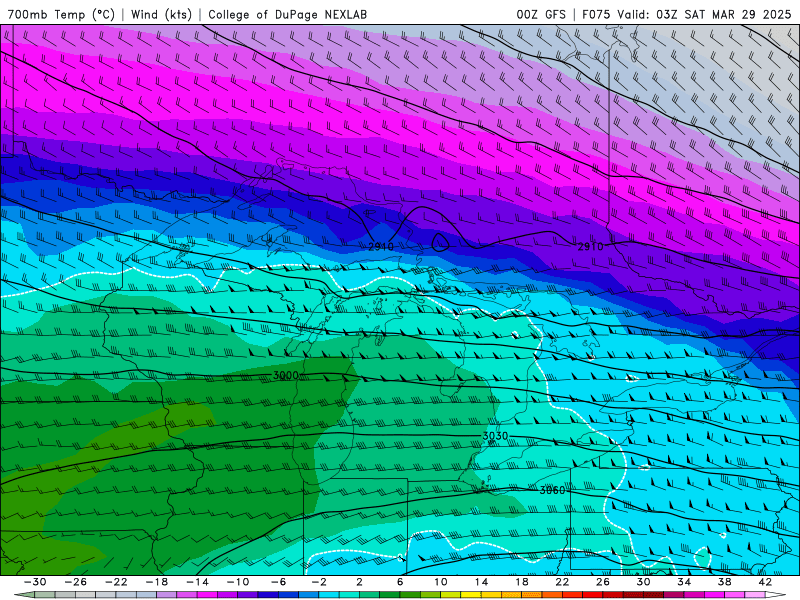Click the positive 26 legend value
The width and height of the screenshot is (800, 600).
(603, 582)
